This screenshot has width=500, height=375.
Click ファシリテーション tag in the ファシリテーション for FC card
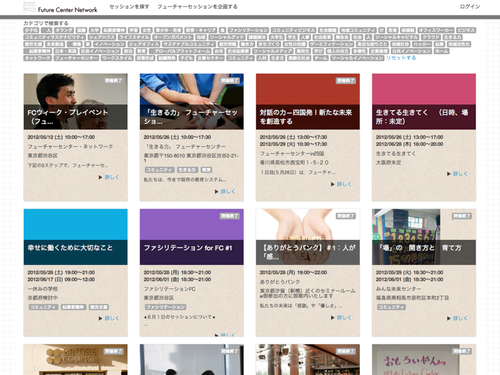point(165,307)
